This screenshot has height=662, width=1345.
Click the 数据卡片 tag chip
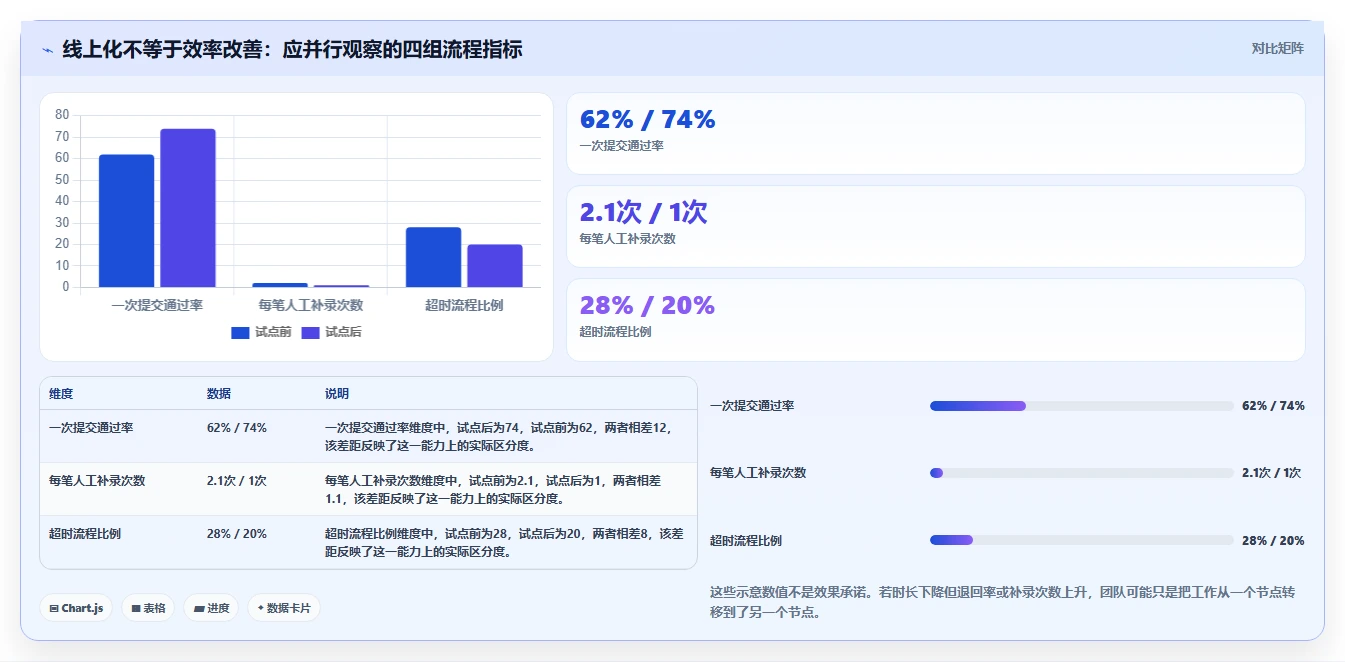click(284, 608)
